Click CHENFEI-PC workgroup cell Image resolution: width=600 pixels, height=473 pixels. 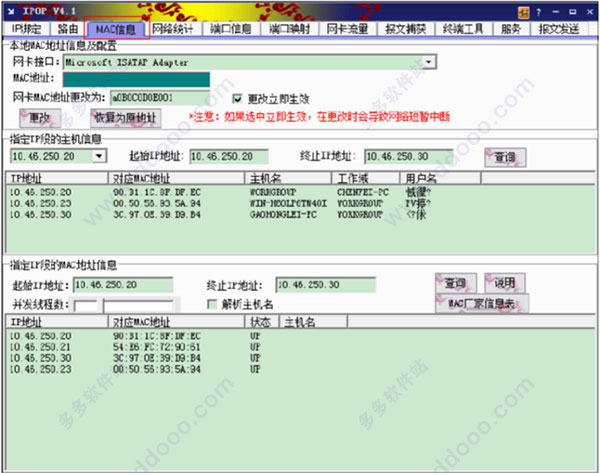pyautogui.click(x=363, y=192)
